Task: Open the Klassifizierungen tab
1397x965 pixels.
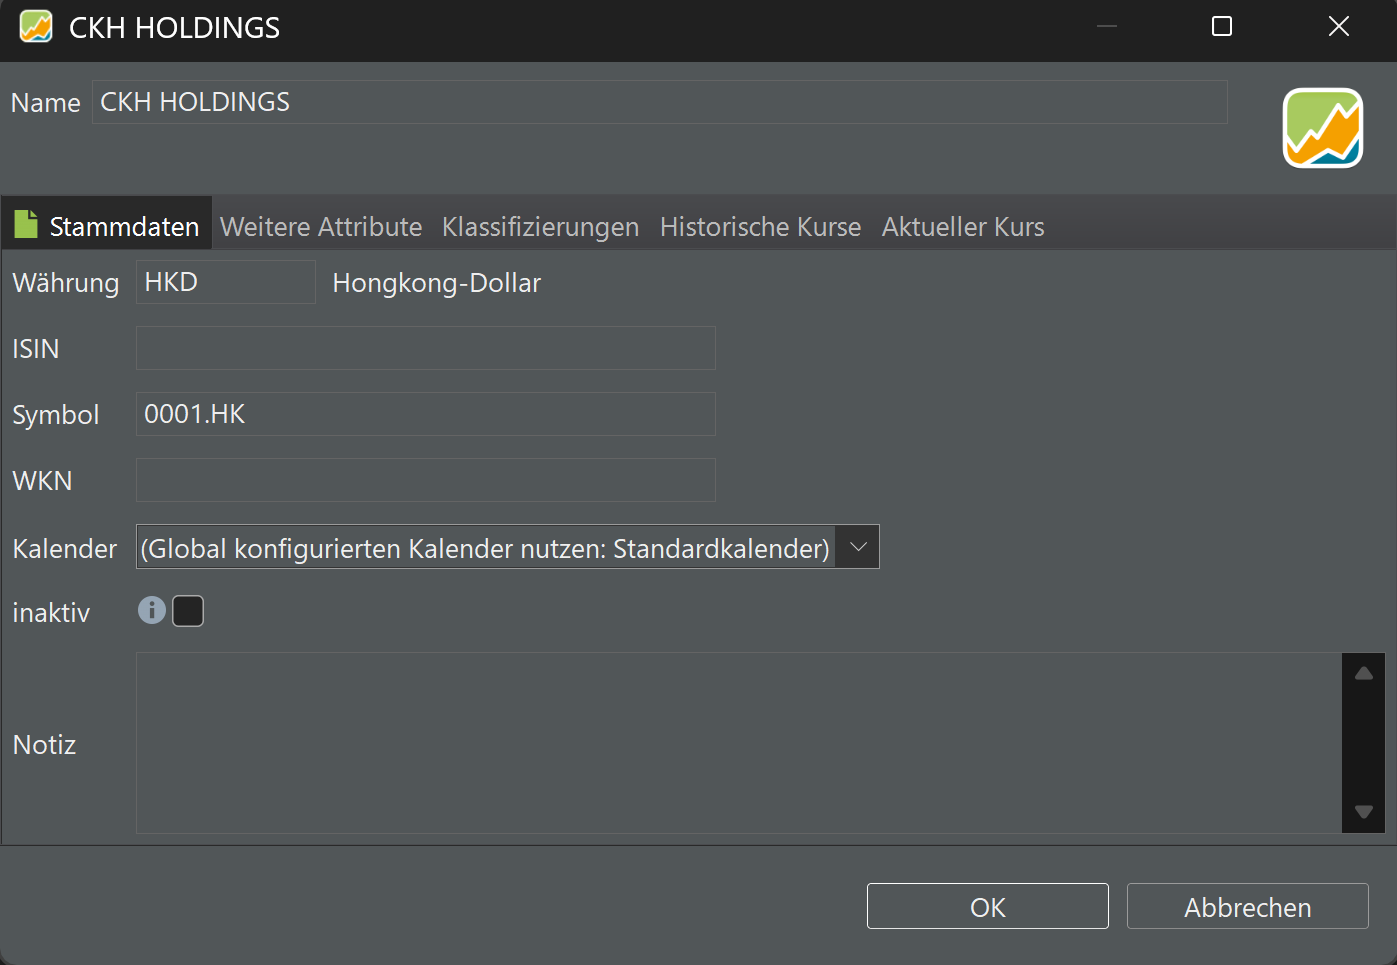Action: tap(540, 227)
